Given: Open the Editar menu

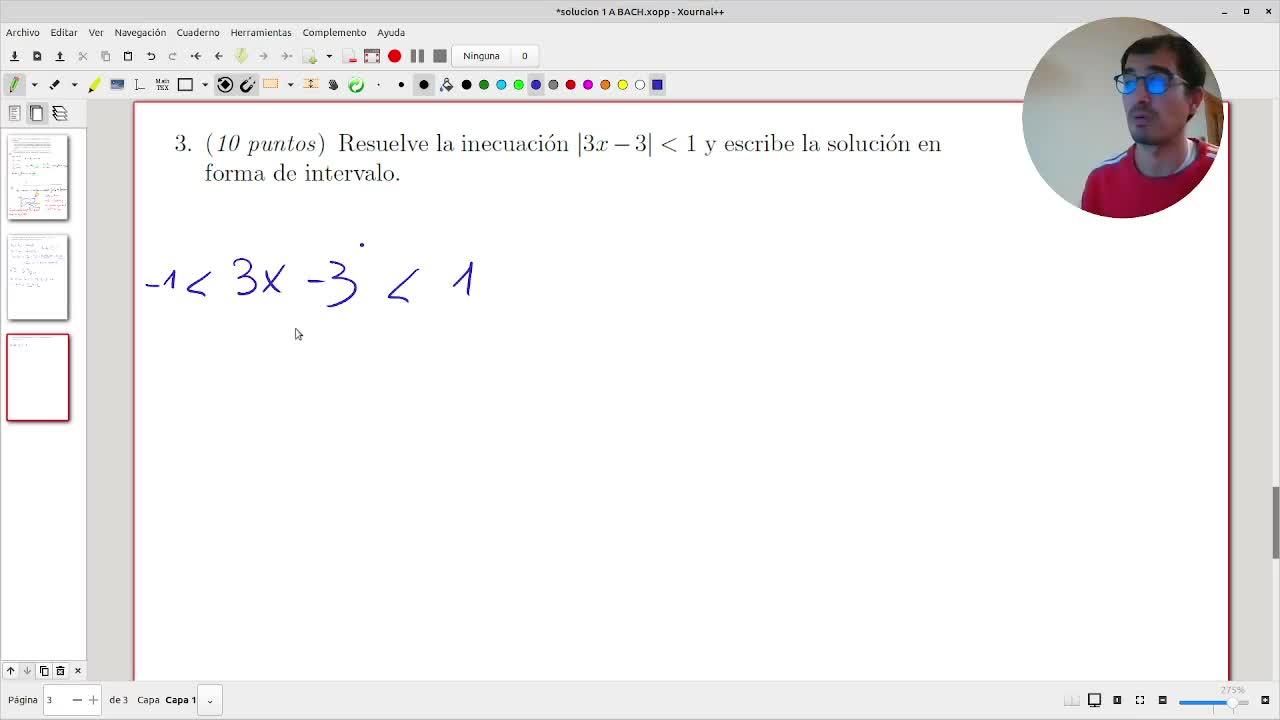Looking at the screenshot, I should [64, 32].
